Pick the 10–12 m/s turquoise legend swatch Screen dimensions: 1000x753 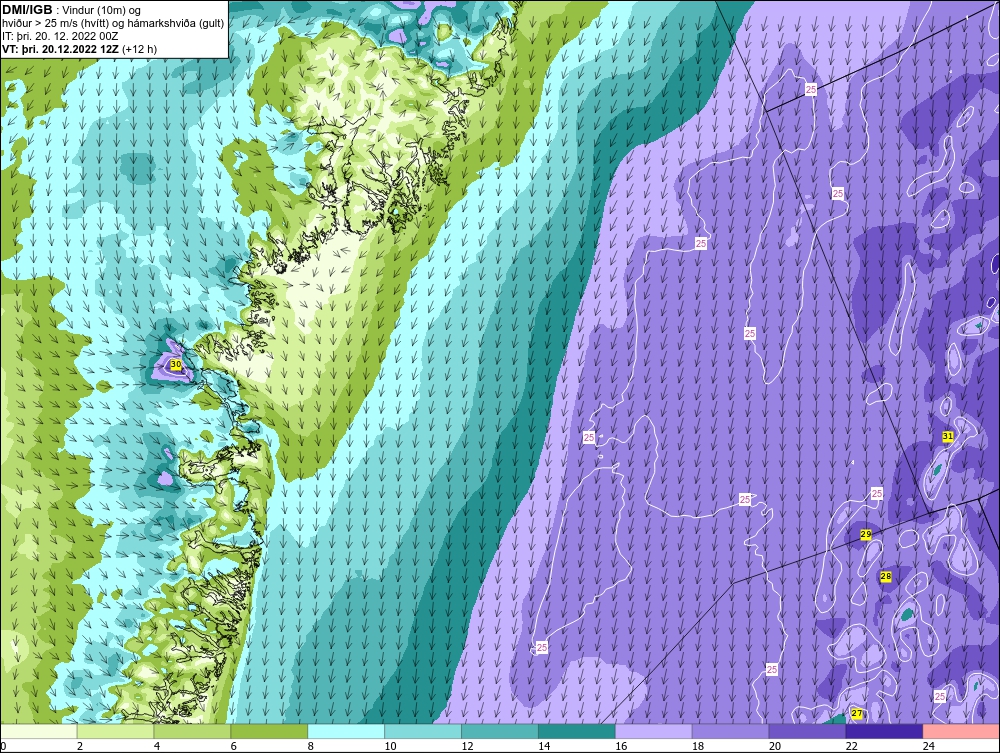423,731
